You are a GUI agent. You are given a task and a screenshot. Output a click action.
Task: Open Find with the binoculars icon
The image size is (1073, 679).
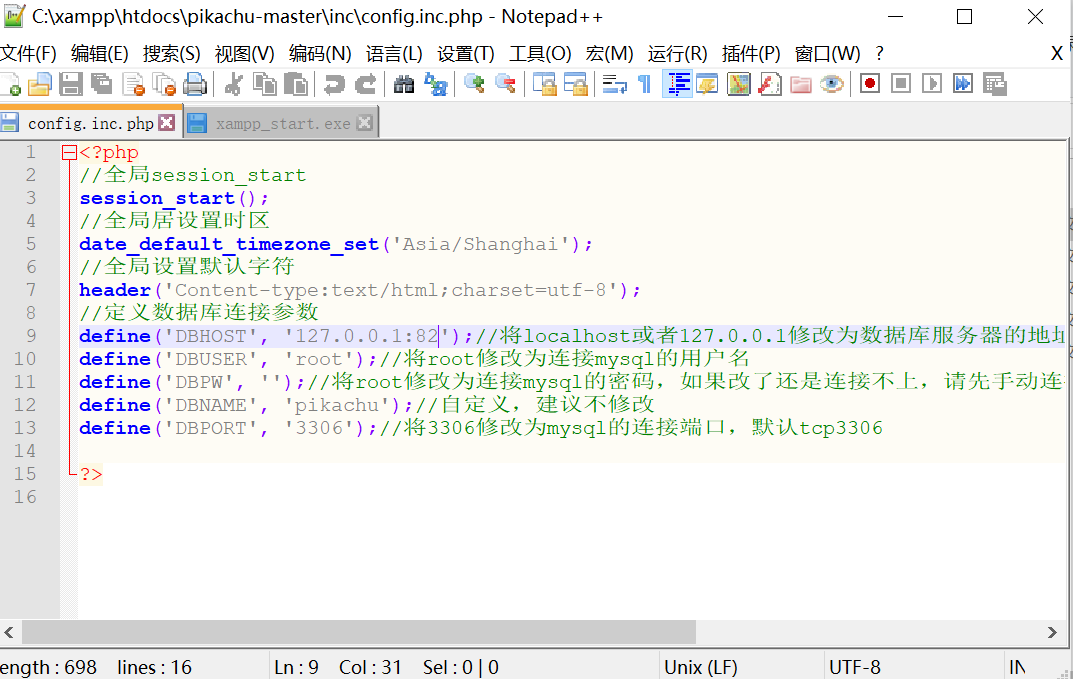tap(404, 84)
